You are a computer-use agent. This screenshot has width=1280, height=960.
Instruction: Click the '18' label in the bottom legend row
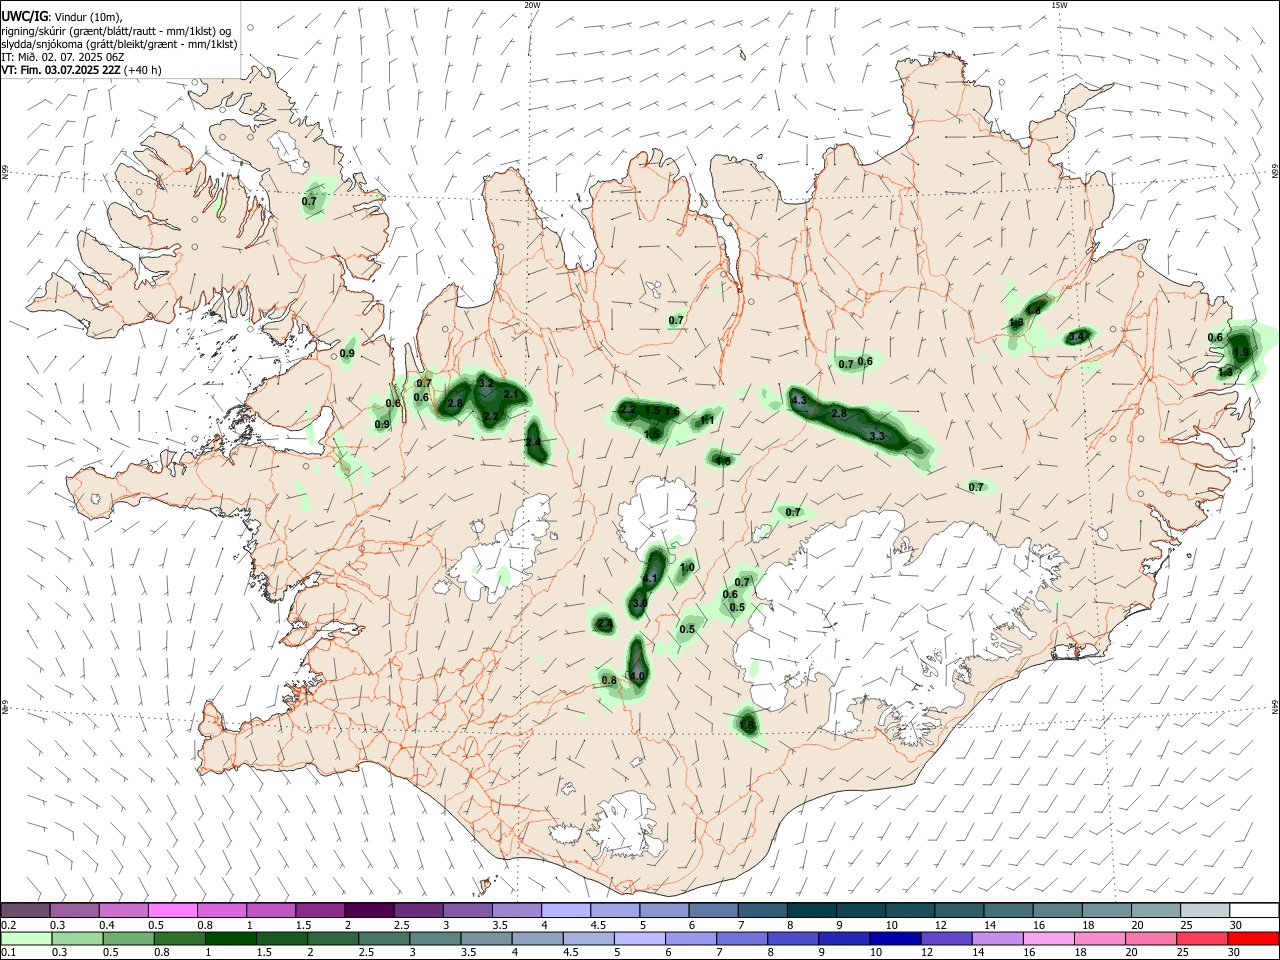[1083, 953]
